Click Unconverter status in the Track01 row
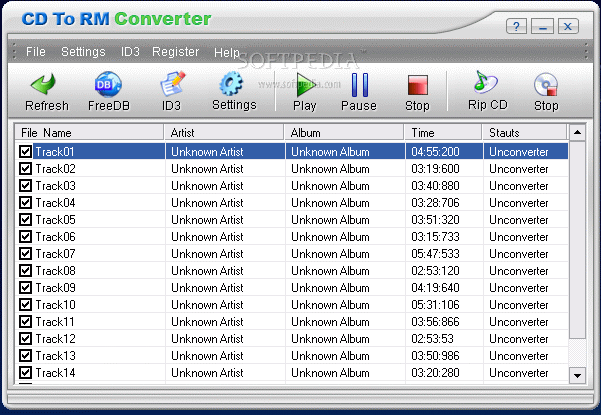This screenshot has height=415, width=601. click(x=519, y=152)
